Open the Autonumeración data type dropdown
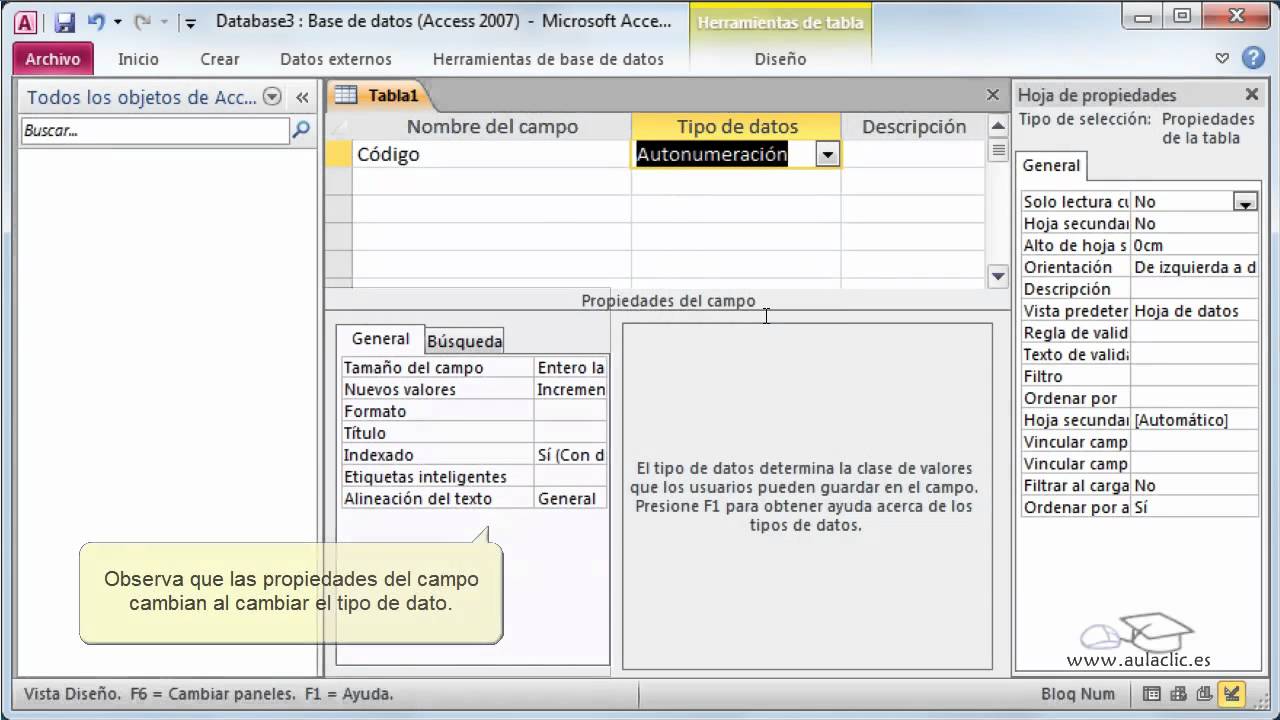Viewport: 1280px width, 720px height. click(x=827, y=154)
